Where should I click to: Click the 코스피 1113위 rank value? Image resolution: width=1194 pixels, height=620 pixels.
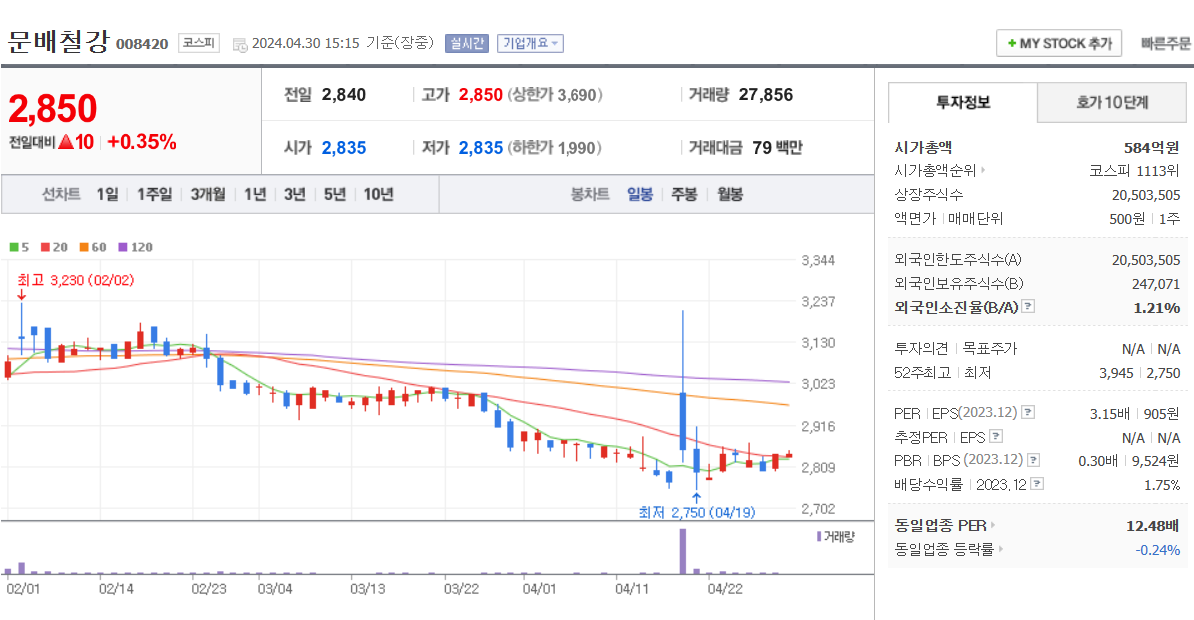click(x=1135, y=171)
